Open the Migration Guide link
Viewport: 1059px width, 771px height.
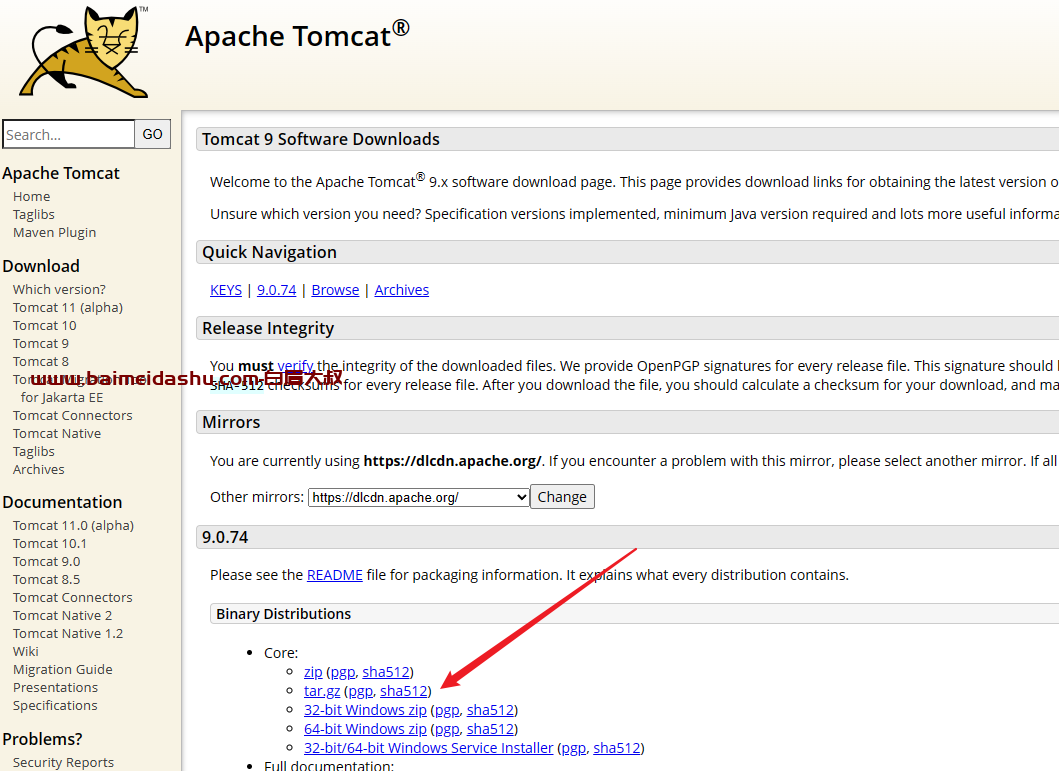(x=63, y=670)
